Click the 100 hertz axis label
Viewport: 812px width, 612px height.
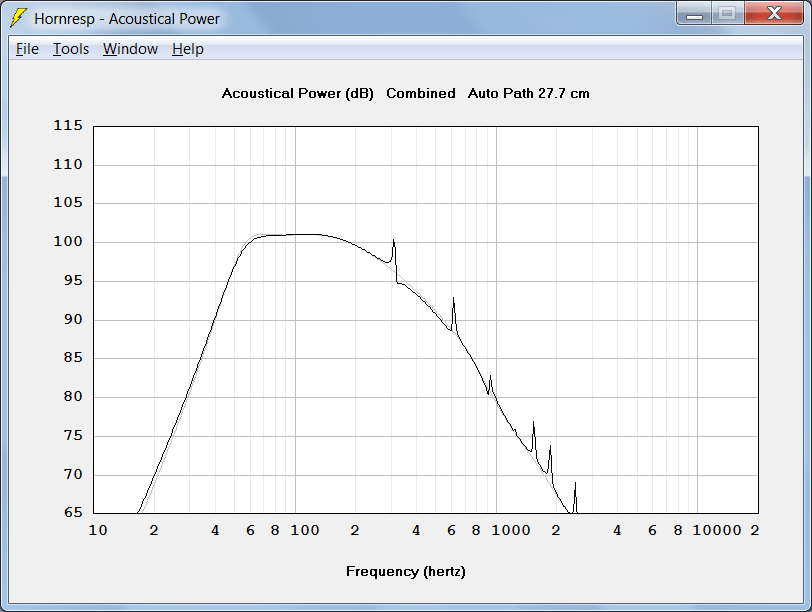tap(305, 530)
